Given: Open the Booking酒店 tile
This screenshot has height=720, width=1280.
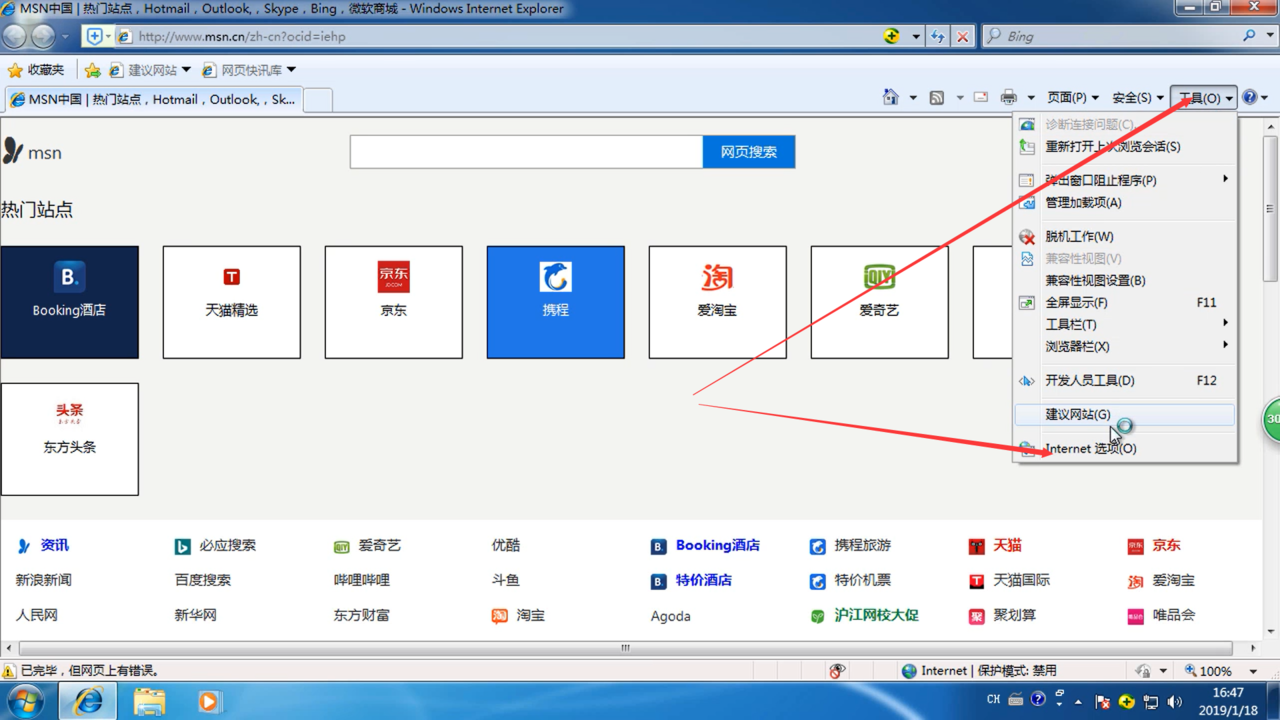Looking at the screenshot, I should pos(70,302).
